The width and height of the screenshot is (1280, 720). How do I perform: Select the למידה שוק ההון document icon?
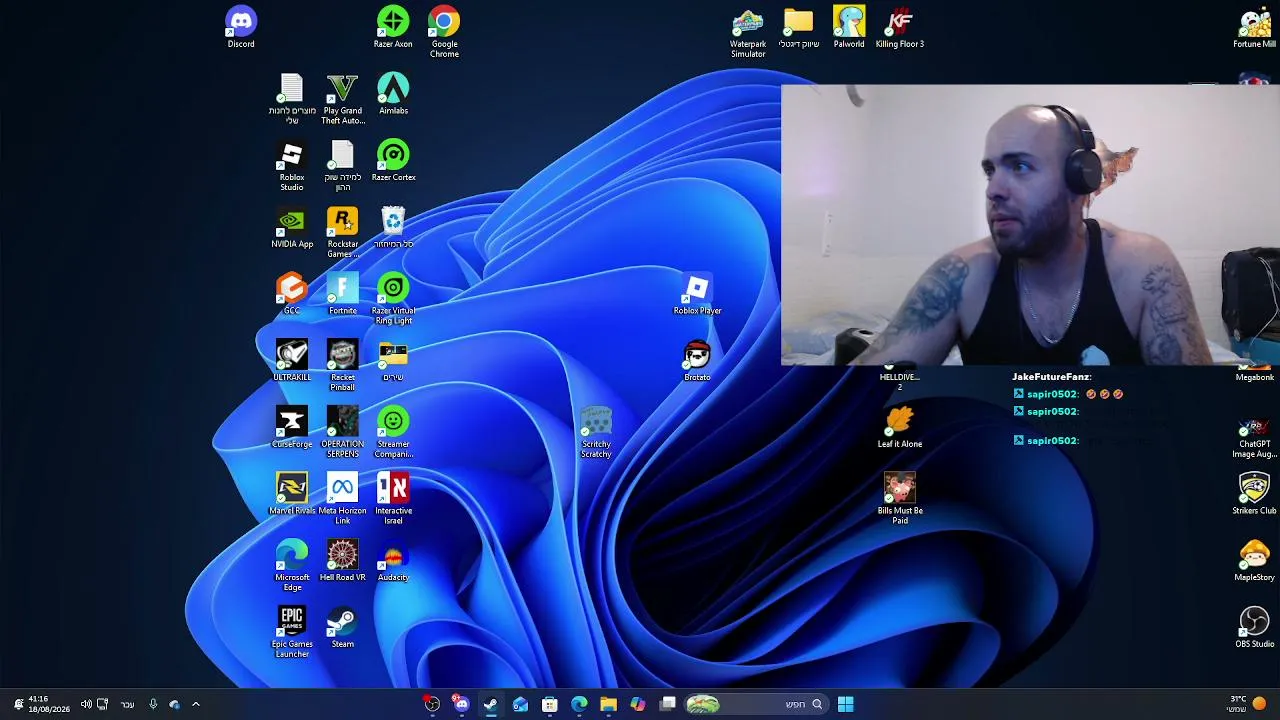342,166
